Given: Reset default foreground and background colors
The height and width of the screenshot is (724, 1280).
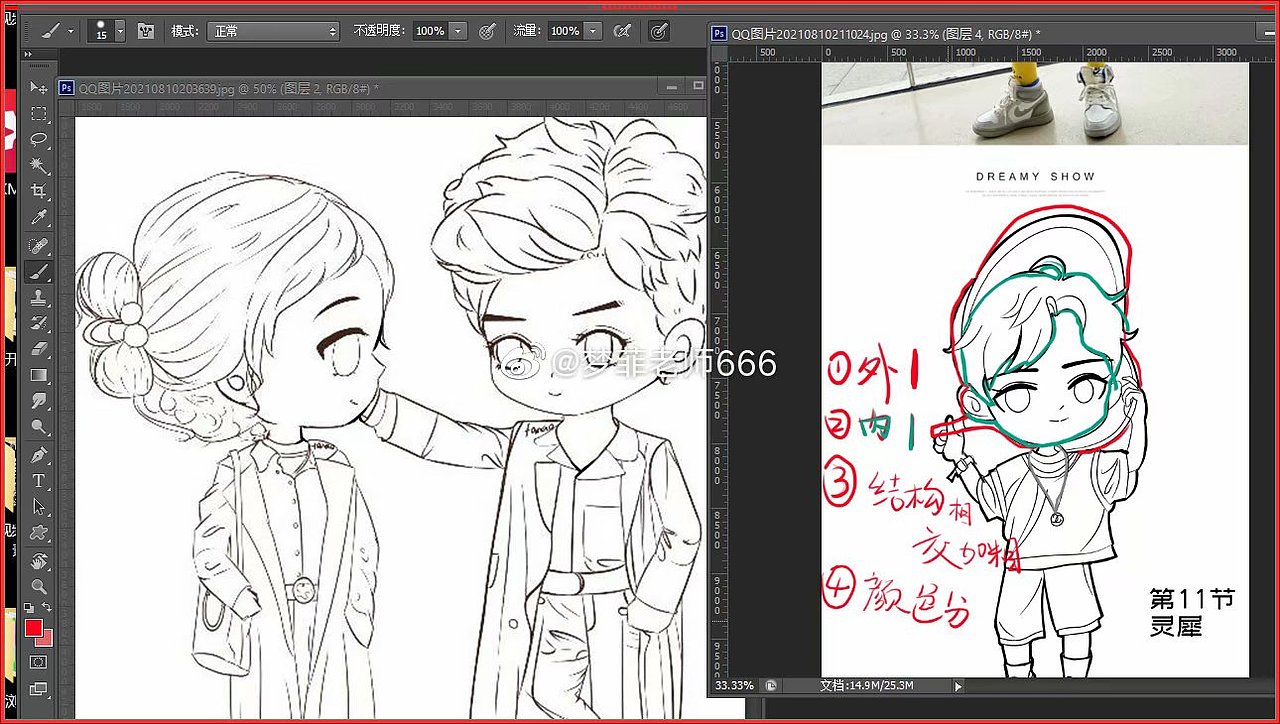Looking at the screenshot, I should tap(29, 608).
